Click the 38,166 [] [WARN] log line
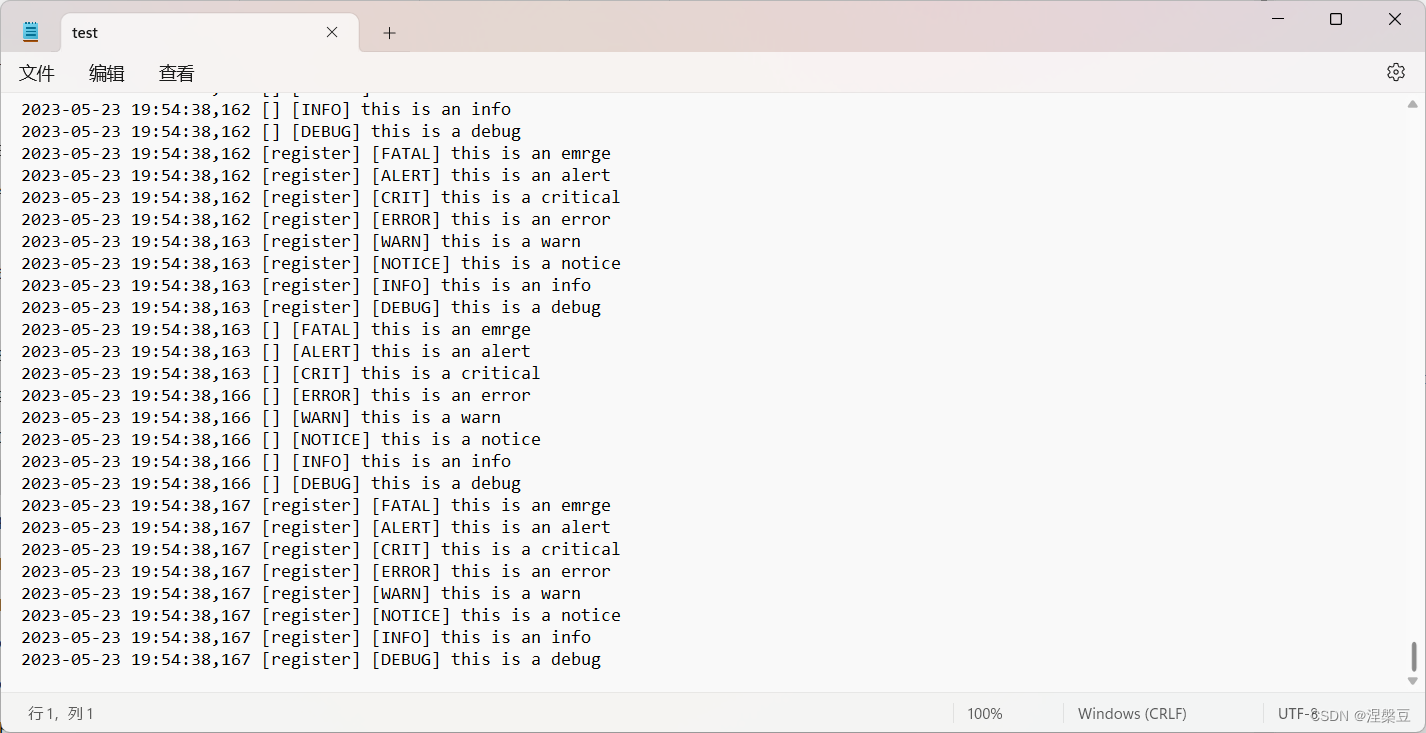The width and height of the screenshot is (1426, 733). [261, 417]
